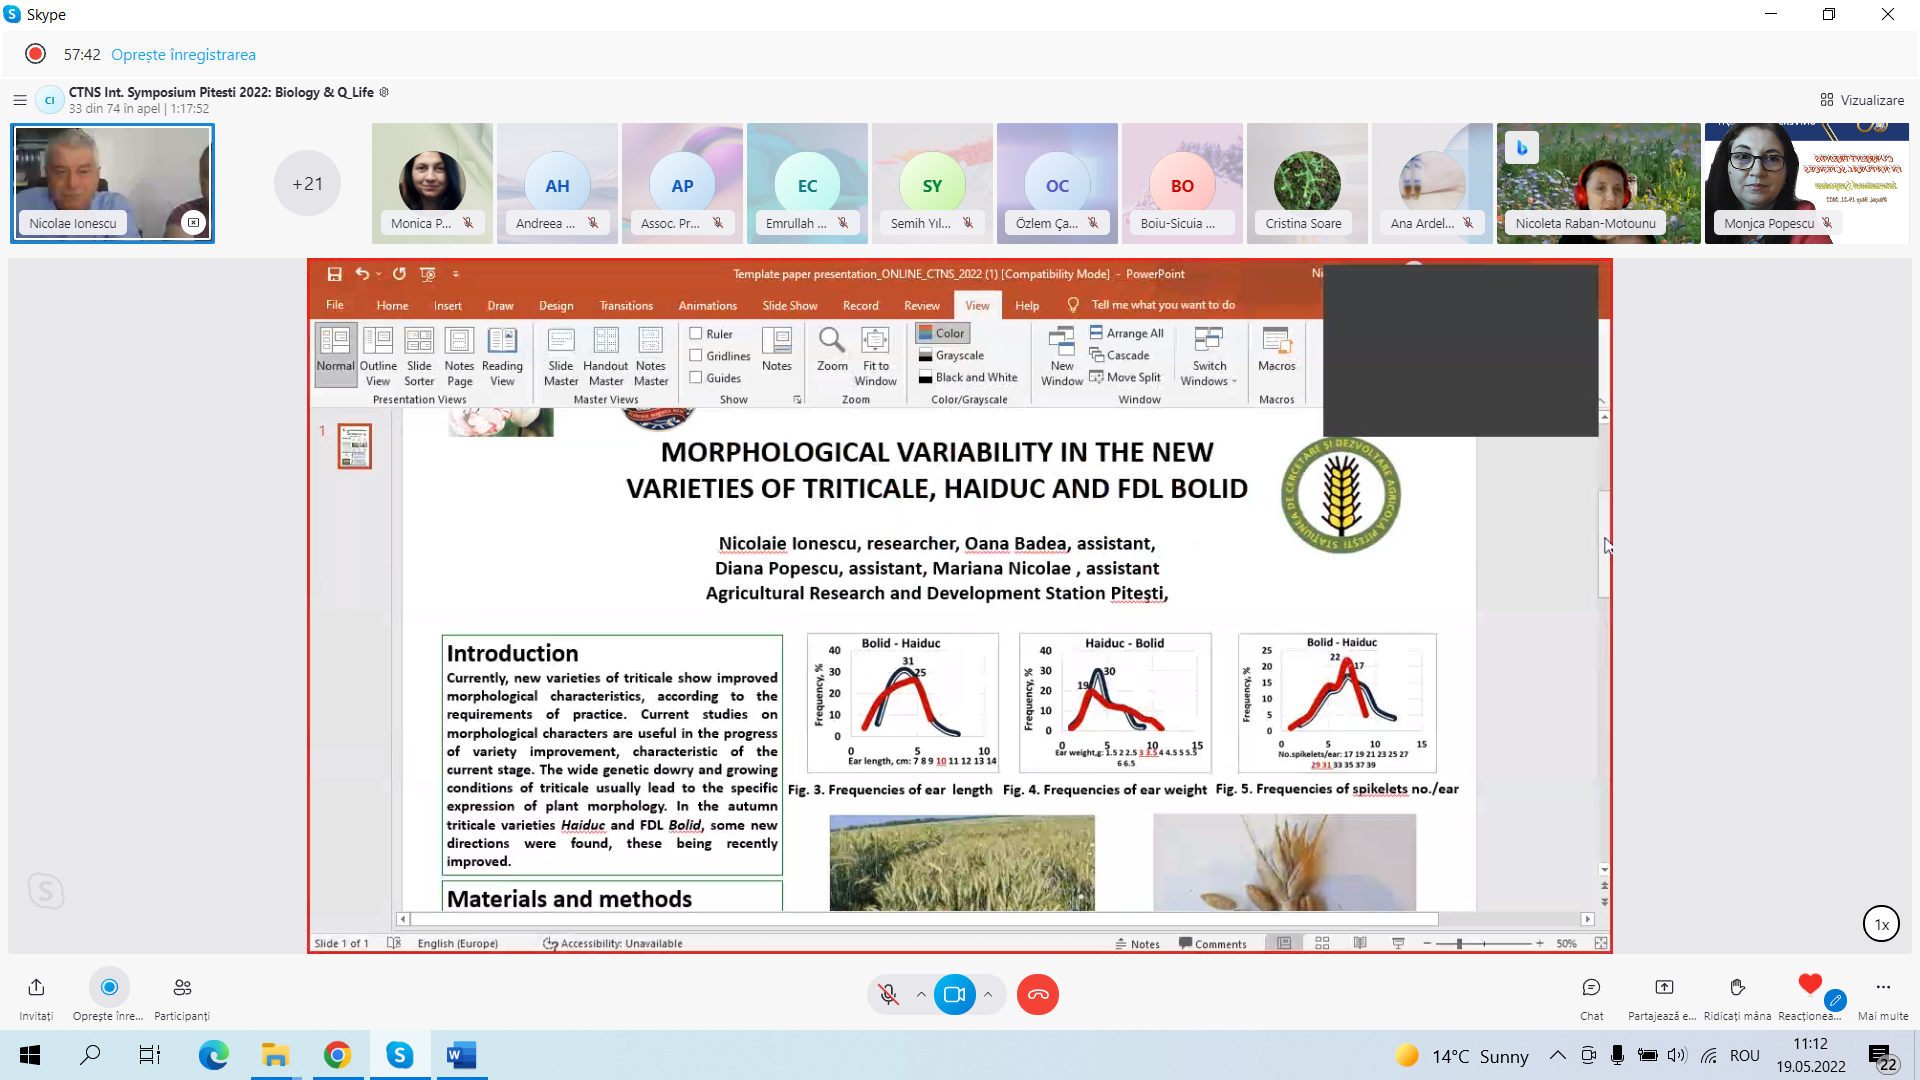Click Arrange All windows
The height and width of the screenshot is (1080, 1920).
click(1127, 333)
